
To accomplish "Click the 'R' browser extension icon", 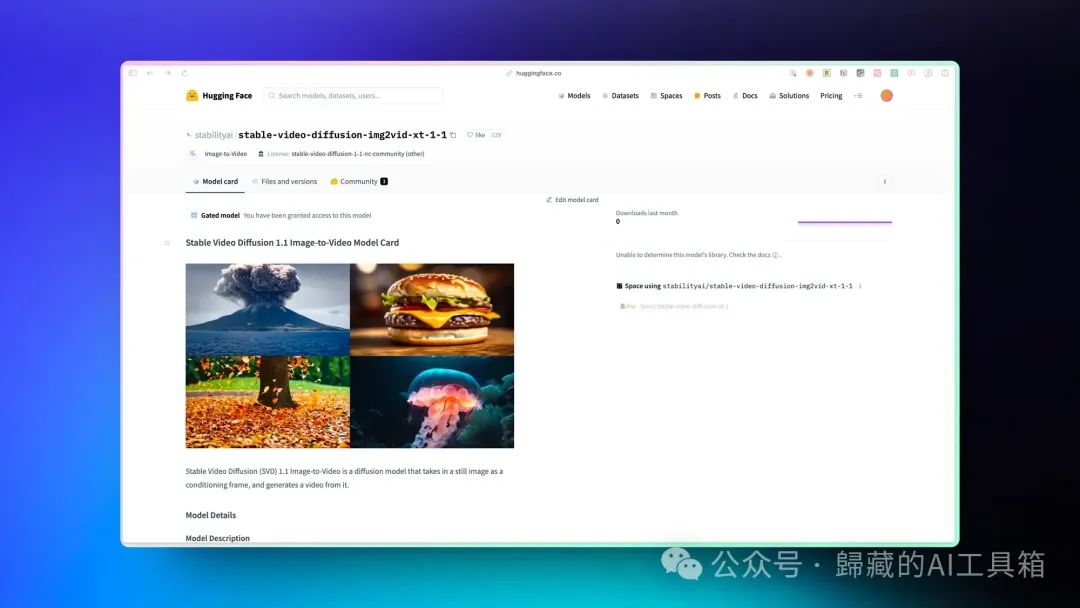I will click(827, 73).
